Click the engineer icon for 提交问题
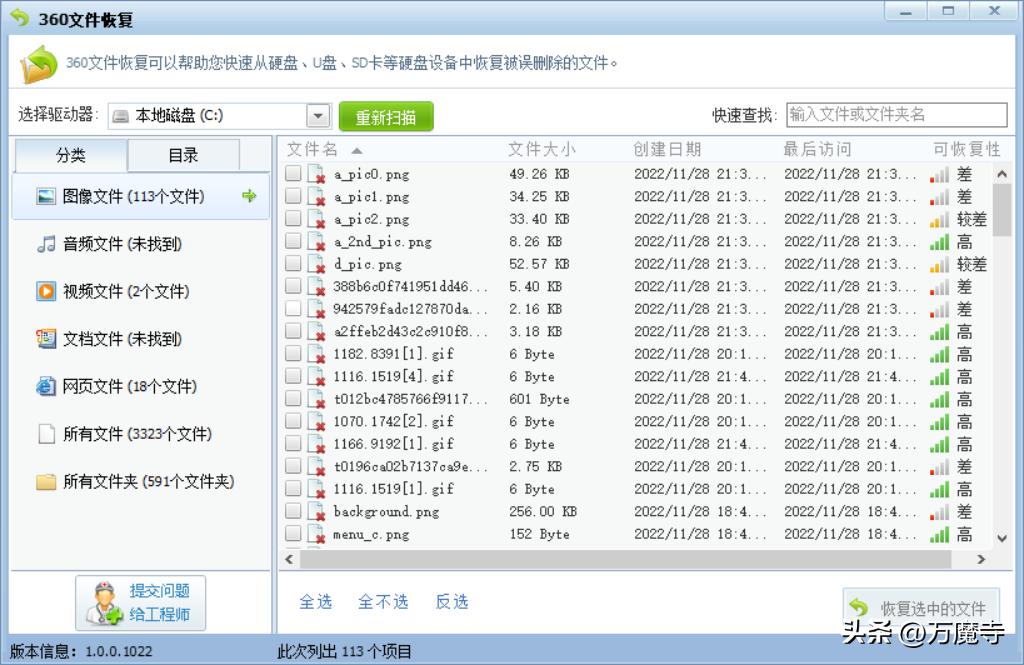Screen dimensions: 1024x665 [103, 601]
